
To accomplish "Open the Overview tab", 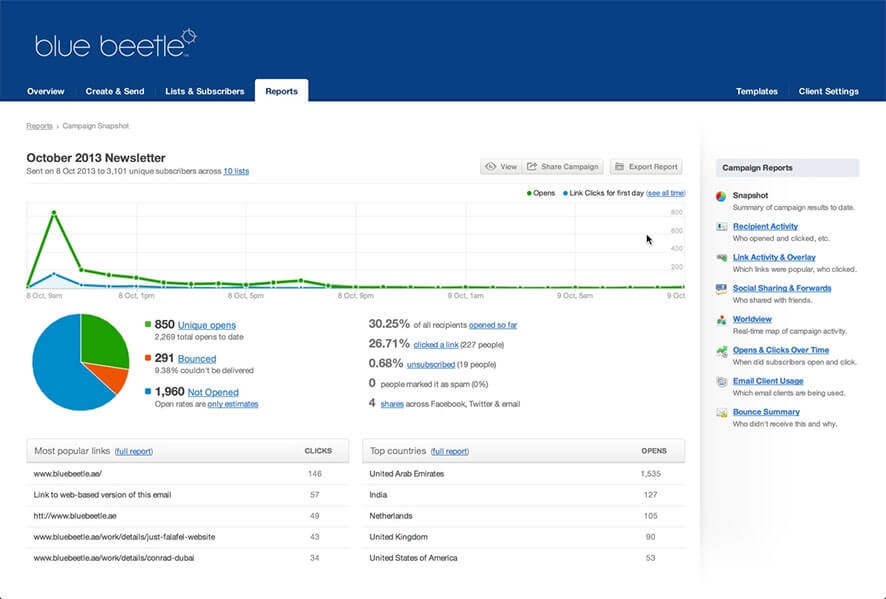I will coord(46,91).
